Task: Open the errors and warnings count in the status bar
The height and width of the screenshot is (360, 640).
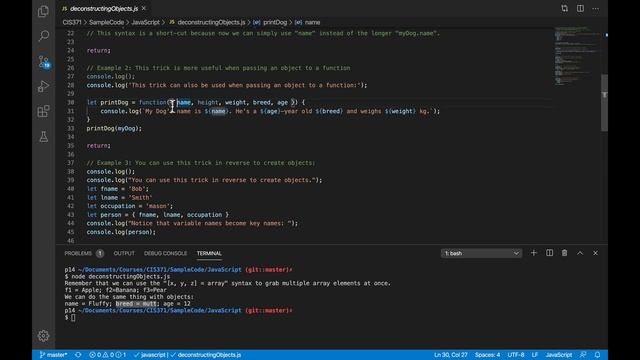Action: pos(108,355)
